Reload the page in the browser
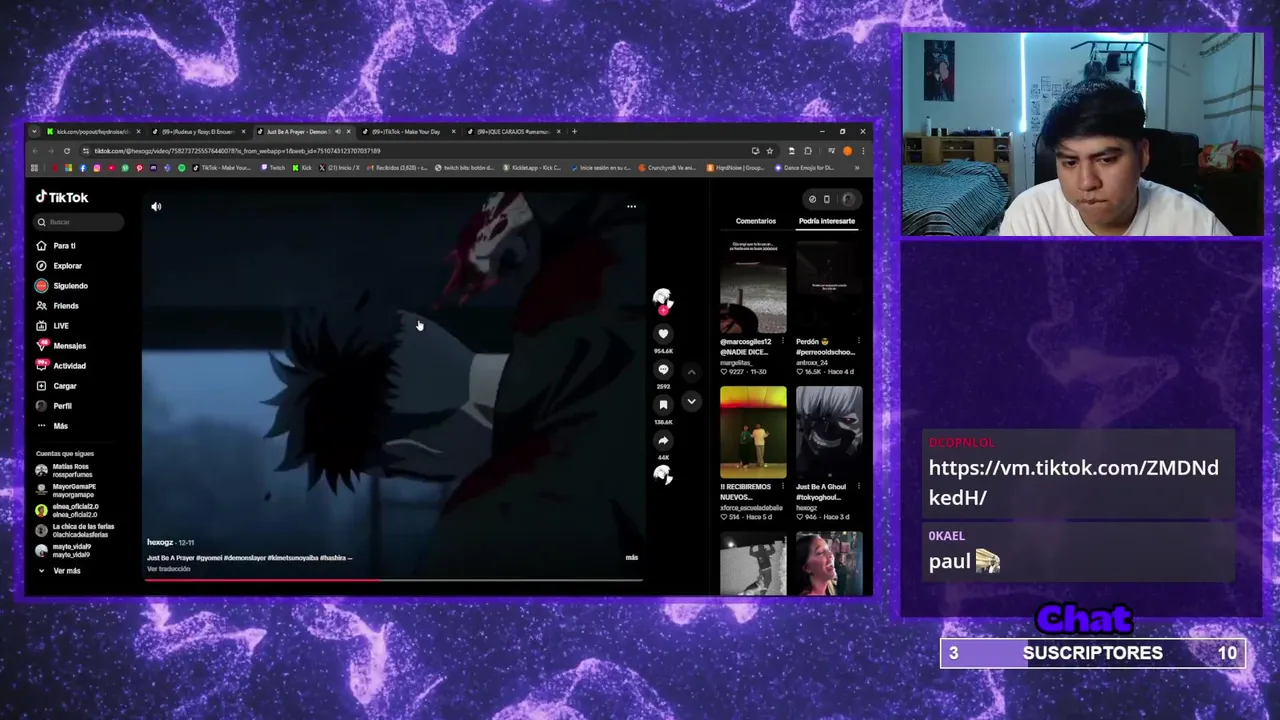The width and height of the screenshot is (1280, 720). click(67, 151)
